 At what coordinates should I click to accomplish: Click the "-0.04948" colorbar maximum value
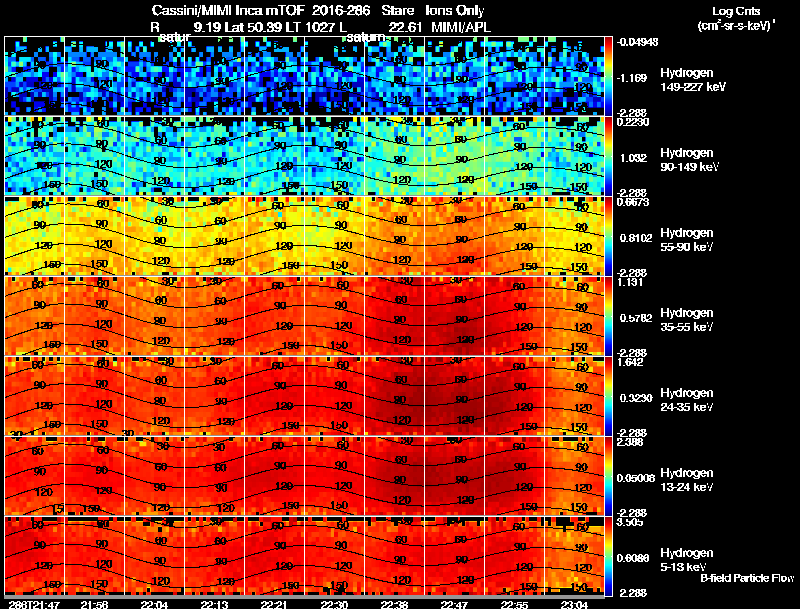[637, 42]
